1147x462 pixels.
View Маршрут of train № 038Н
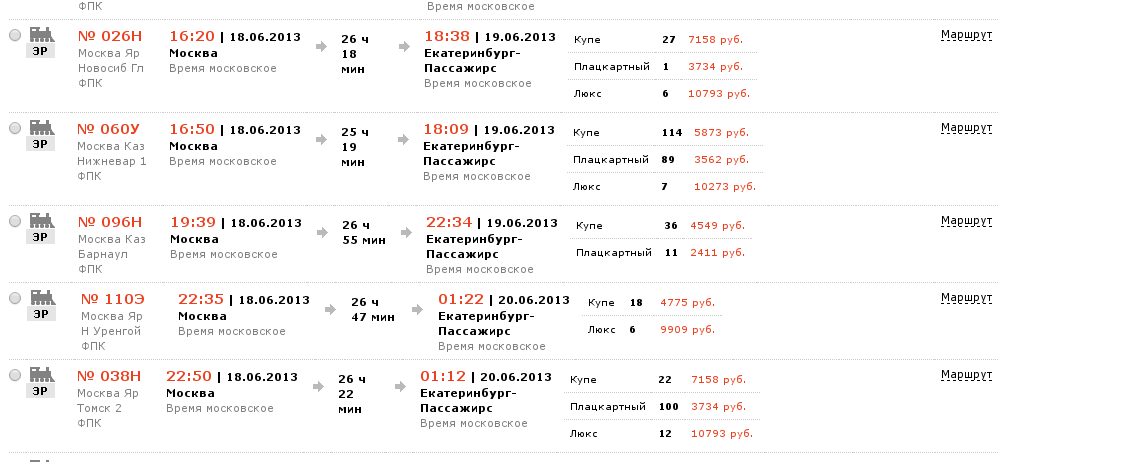pos(966,375)
